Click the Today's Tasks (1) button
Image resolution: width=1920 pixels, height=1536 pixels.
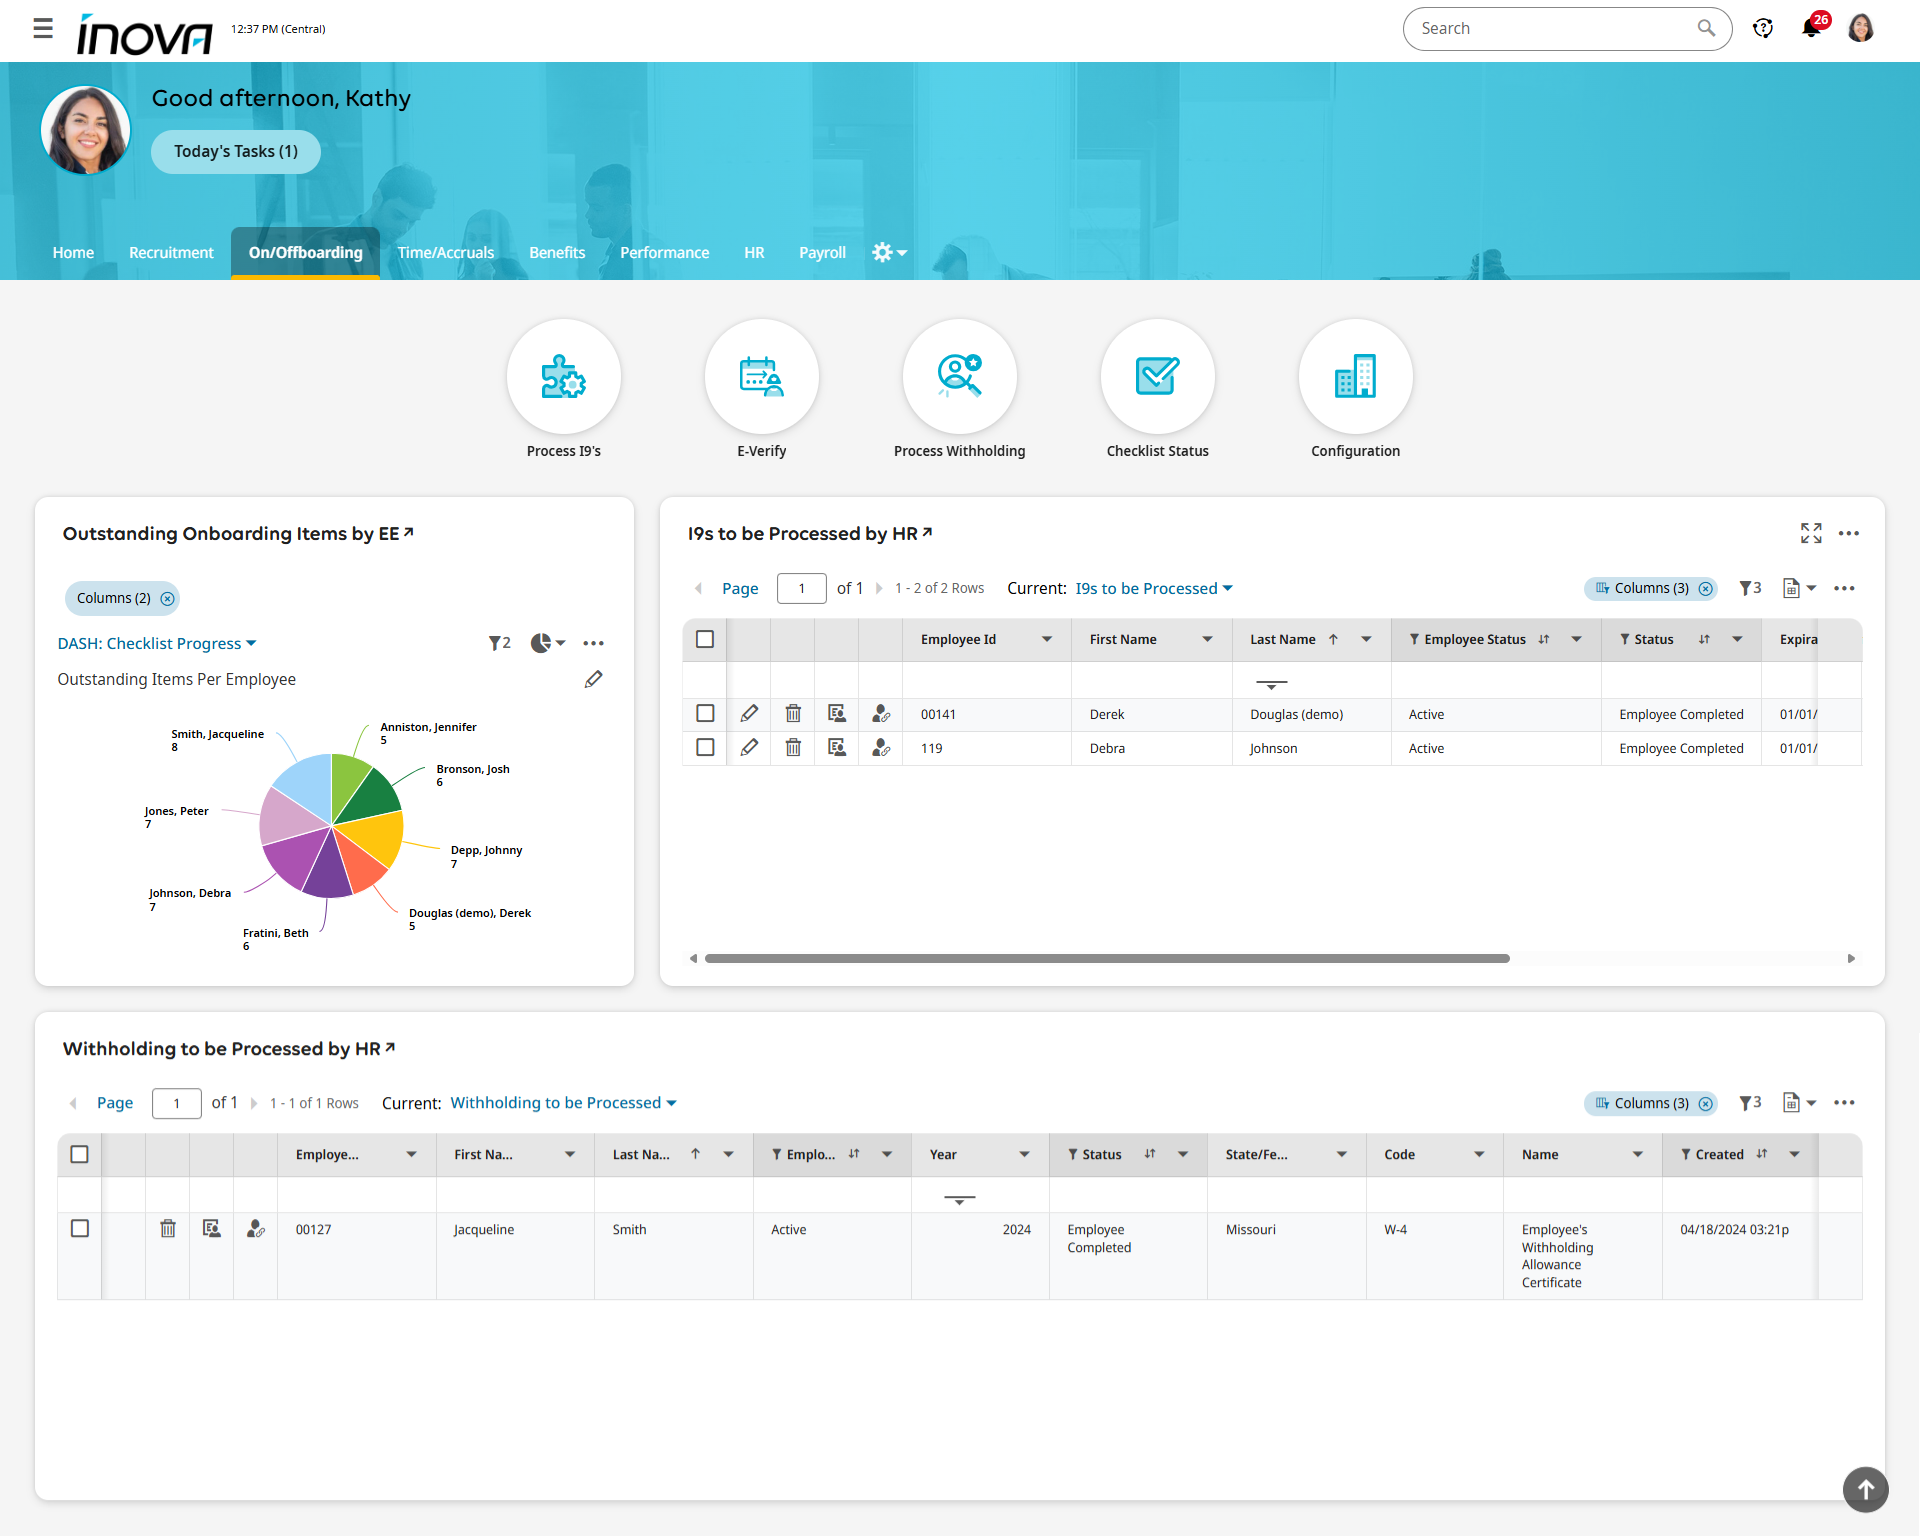[x=236, y=152]
